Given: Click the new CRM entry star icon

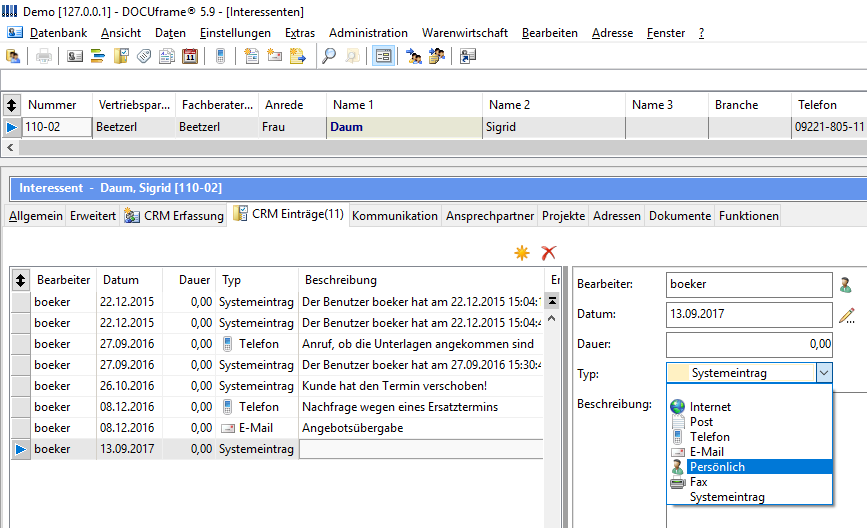Looking at the screenshot, I should coord(522,253).
